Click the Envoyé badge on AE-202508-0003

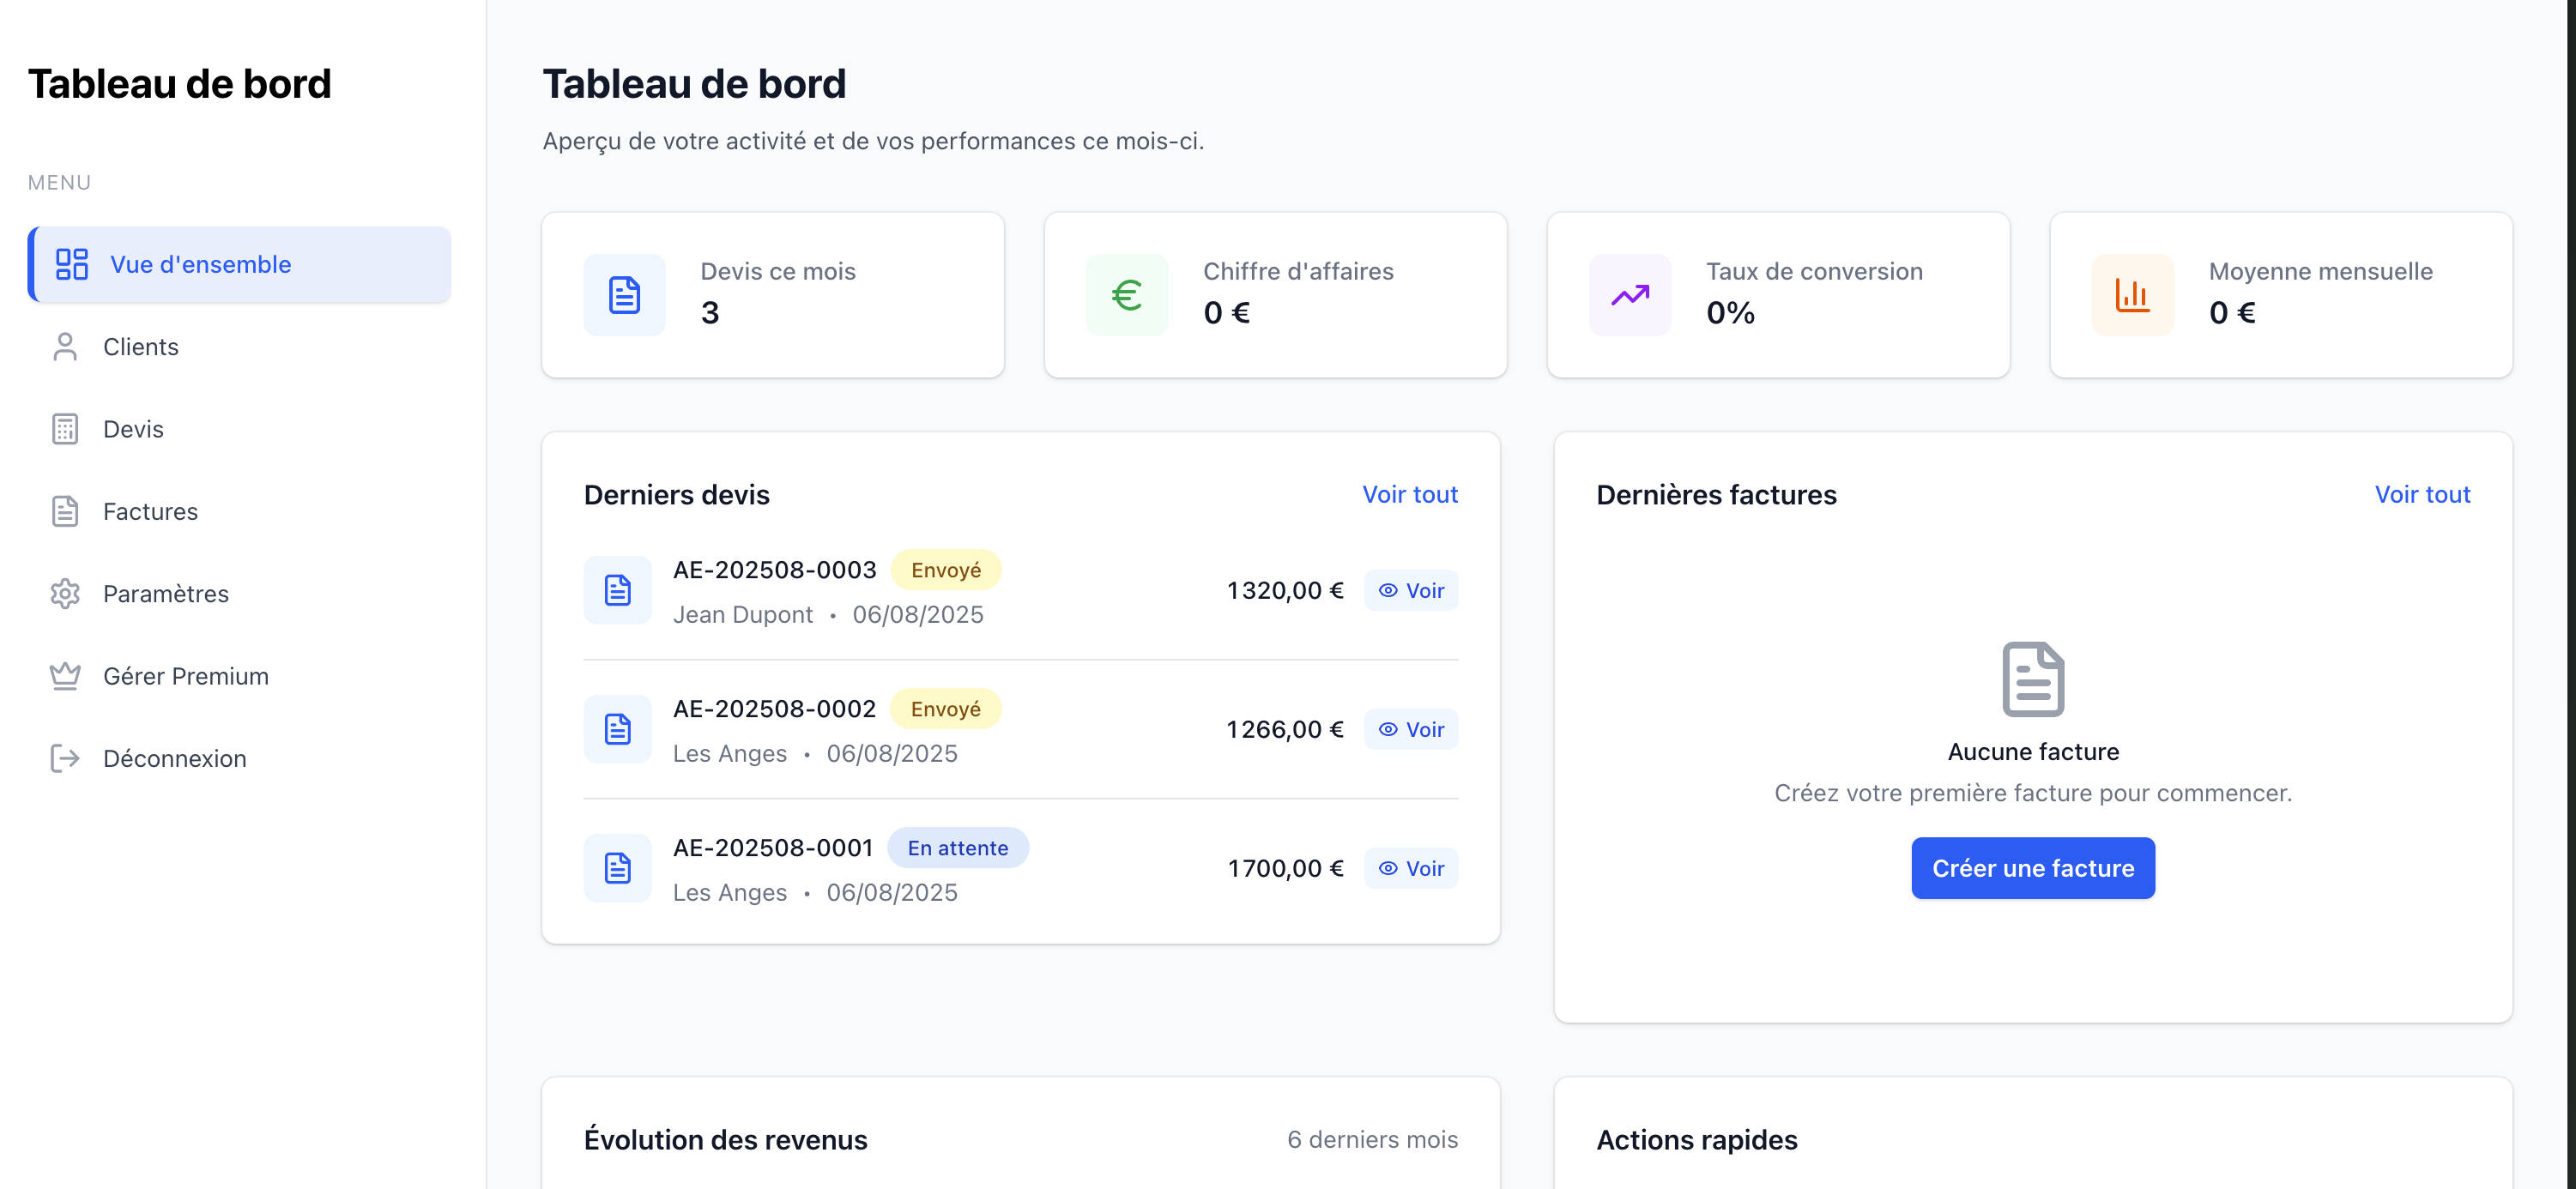pyautogui.click(x=946, y=570)
